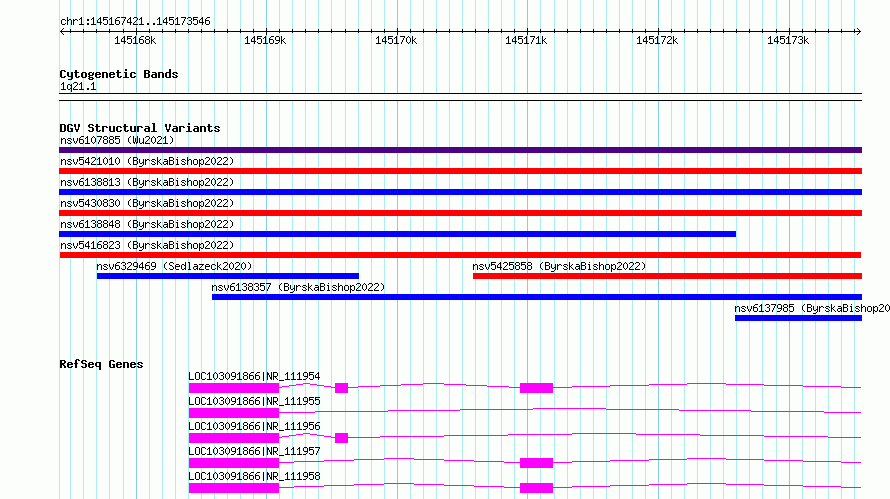Click the left arrow of the ruler
Viewport: 890px width, 499px height.
click(x=62, y=32)
